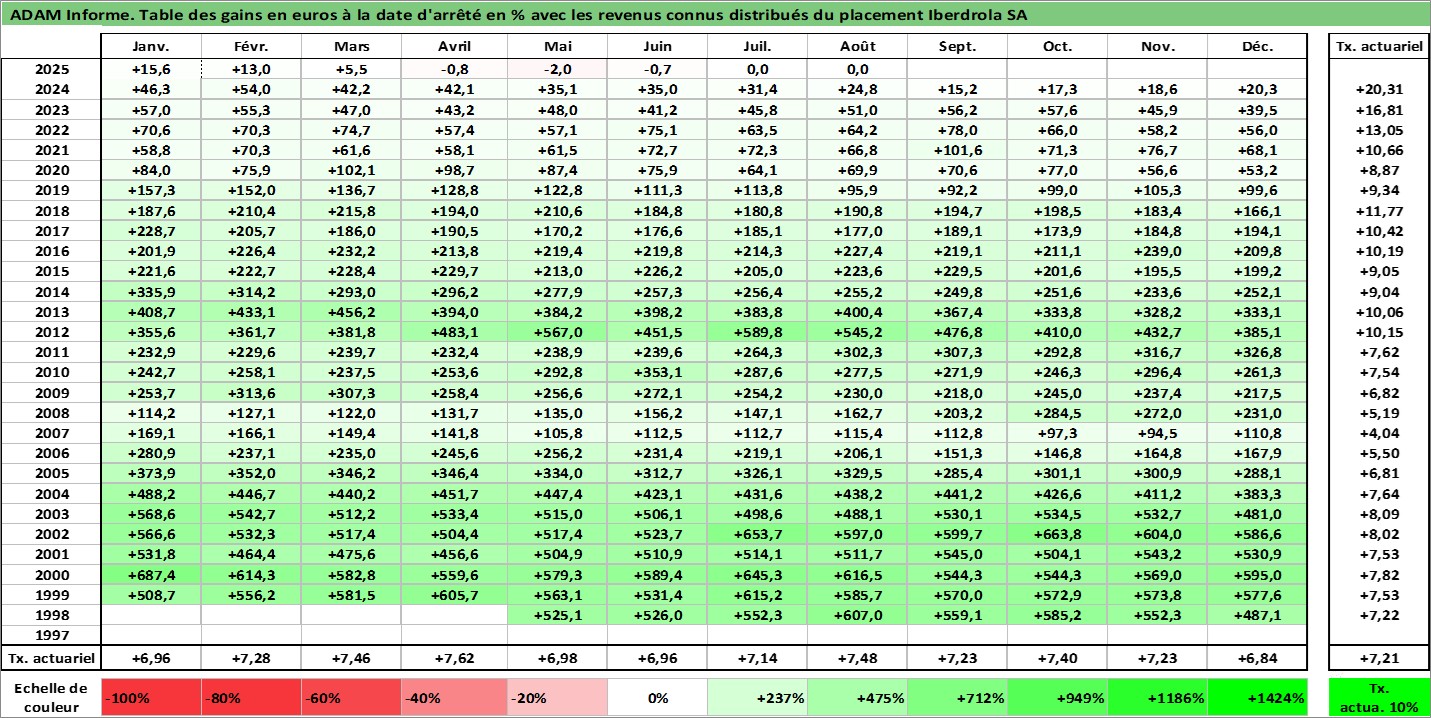Select cell +589,8 for July 2012
1431x718 pixels.
coord(758,332)
